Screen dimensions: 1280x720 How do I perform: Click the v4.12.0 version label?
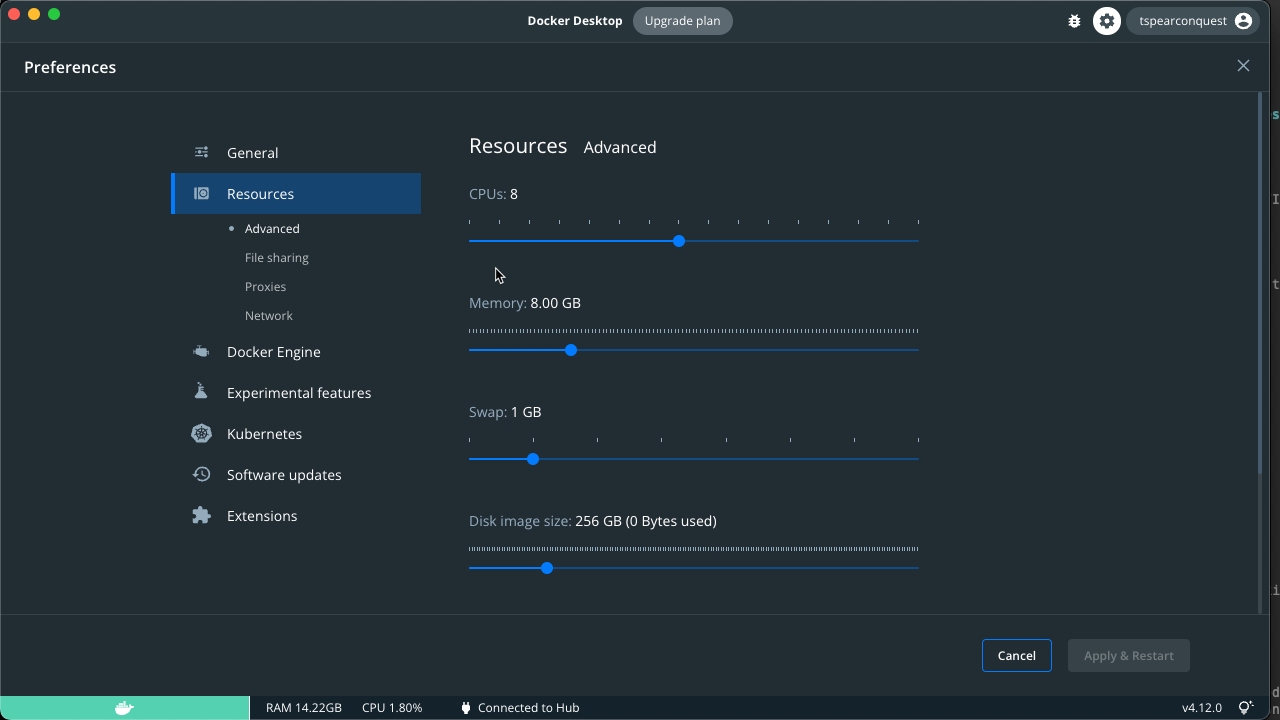point(1201,707)
